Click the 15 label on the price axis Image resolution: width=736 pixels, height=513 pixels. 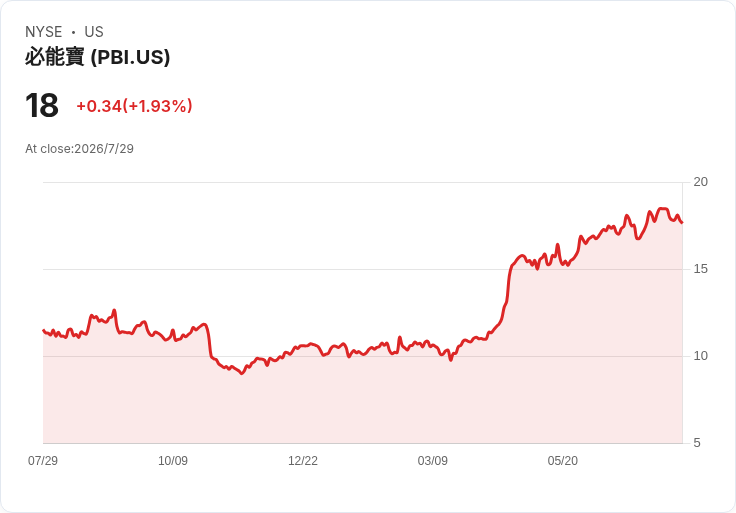700,269
